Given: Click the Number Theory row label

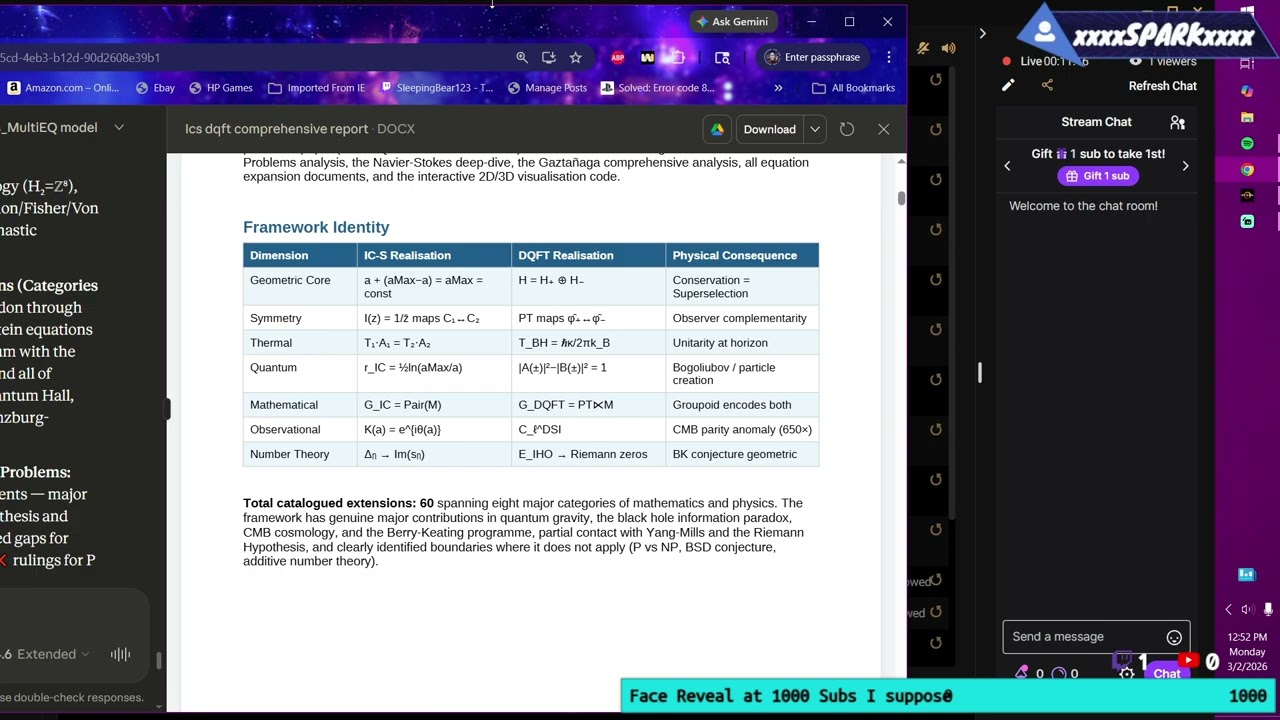Looking at the screenshot, I should (x=289, y=454).
